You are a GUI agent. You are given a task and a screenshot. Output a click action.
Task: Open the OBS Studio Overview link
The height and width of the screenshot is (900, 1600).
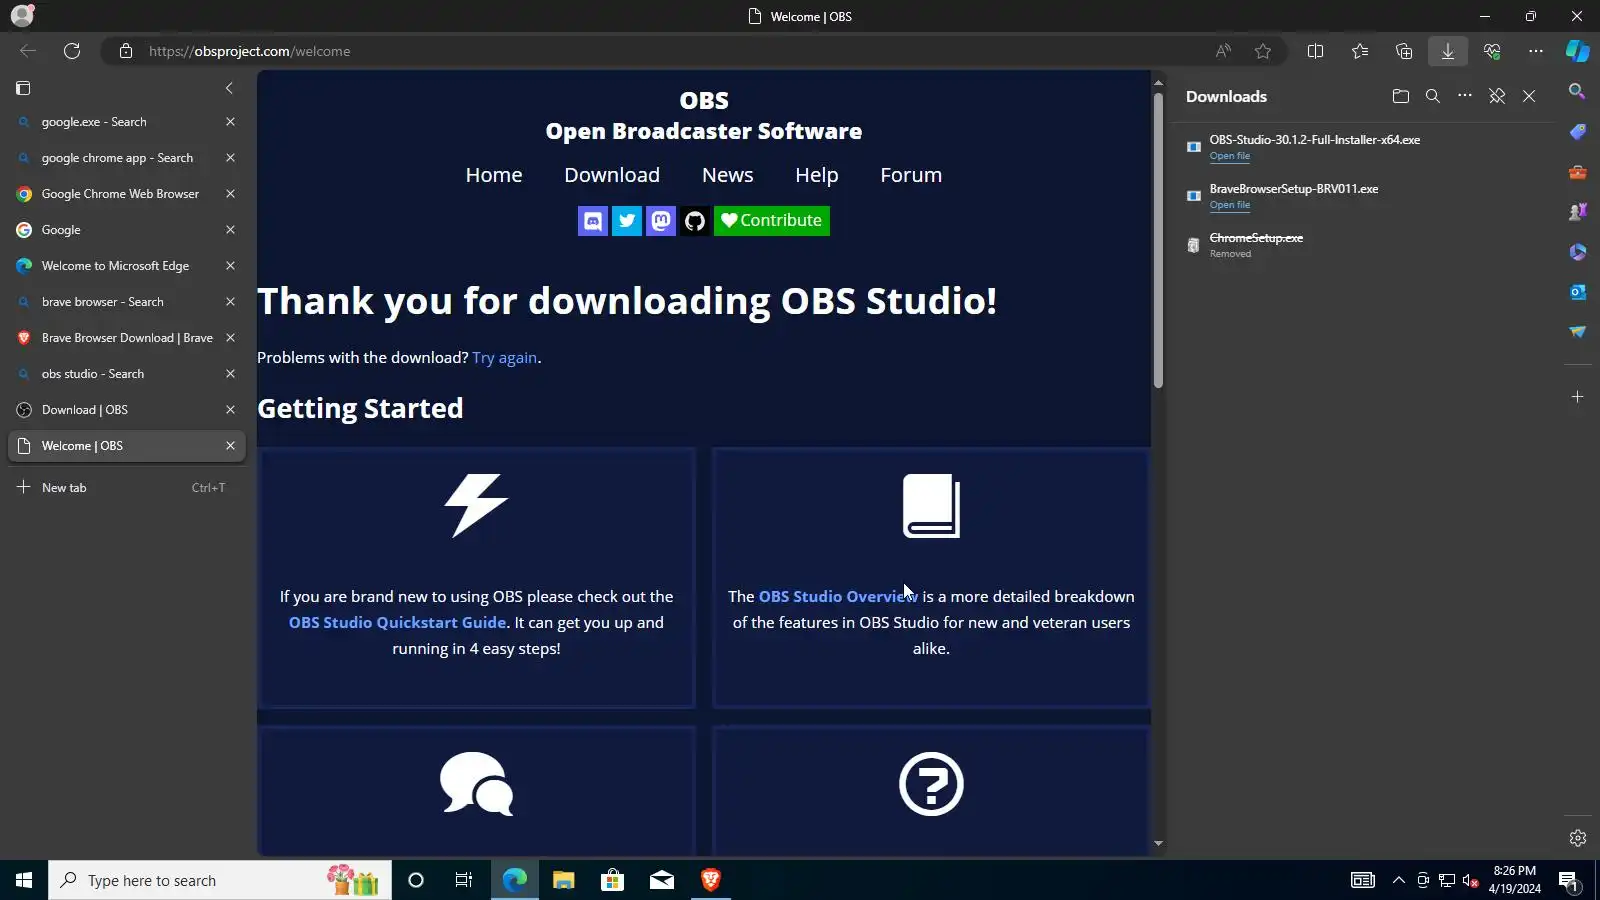point(838,596)
